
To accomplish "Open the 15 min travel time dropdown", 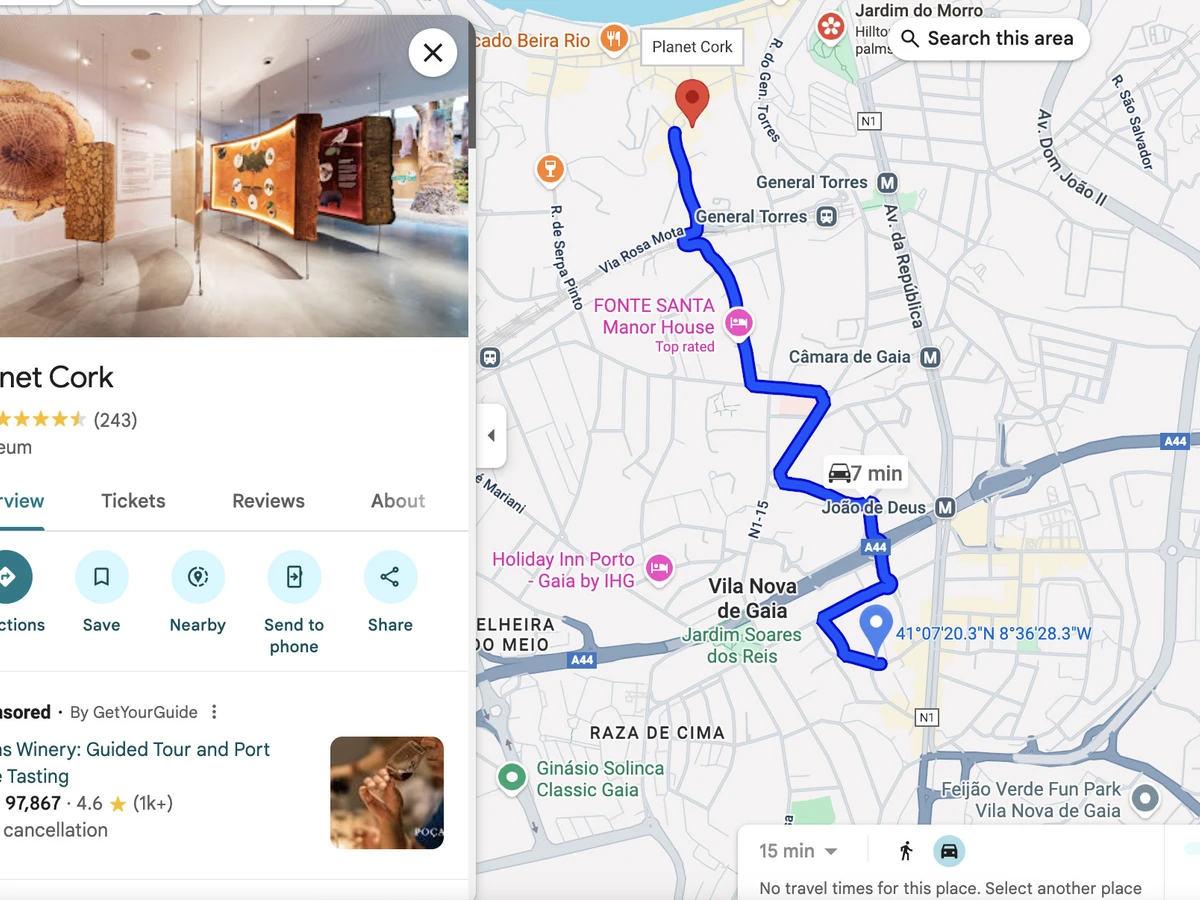I will [x=798, y=851].
